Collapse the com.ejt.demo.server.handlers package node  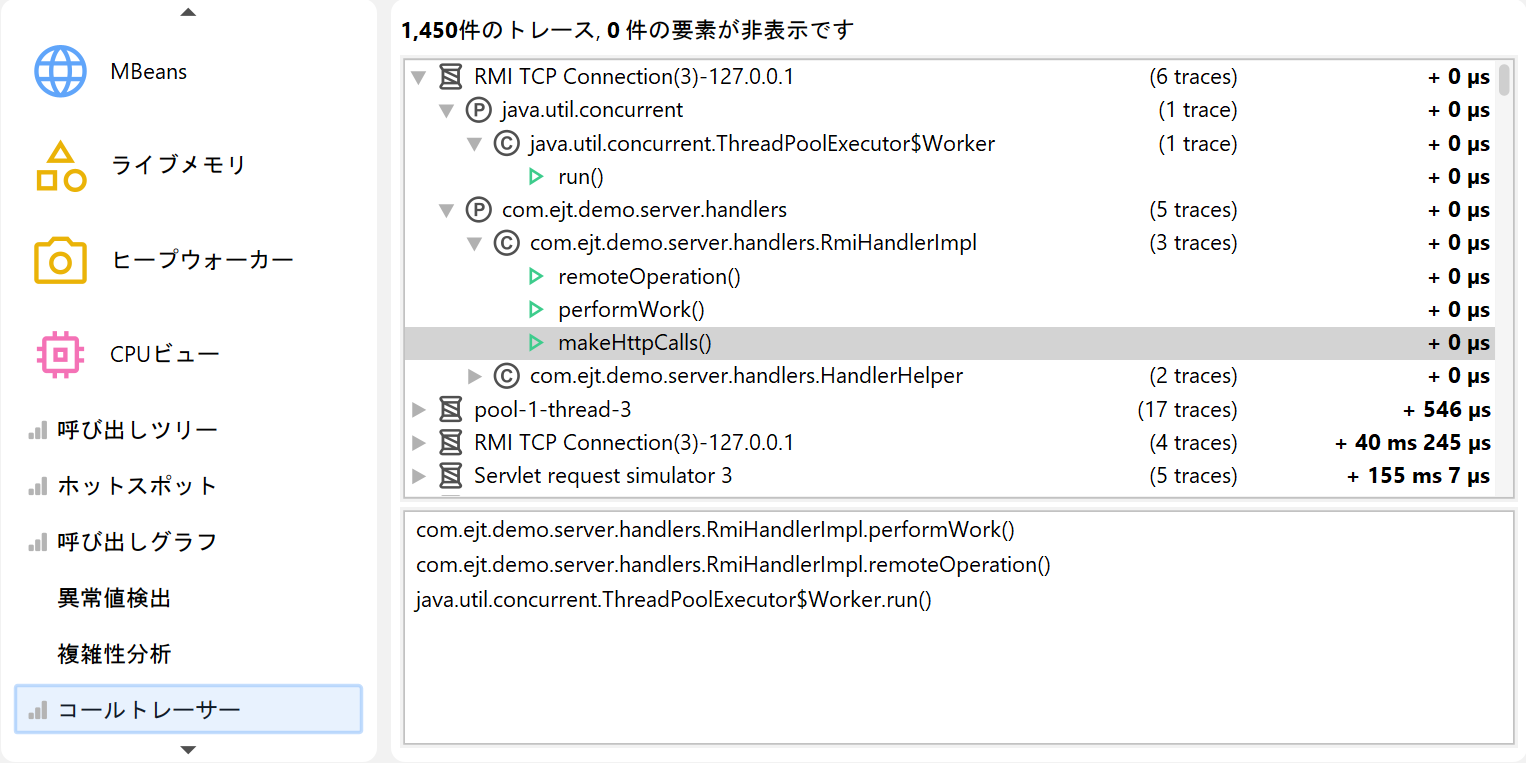pos(446,210)
